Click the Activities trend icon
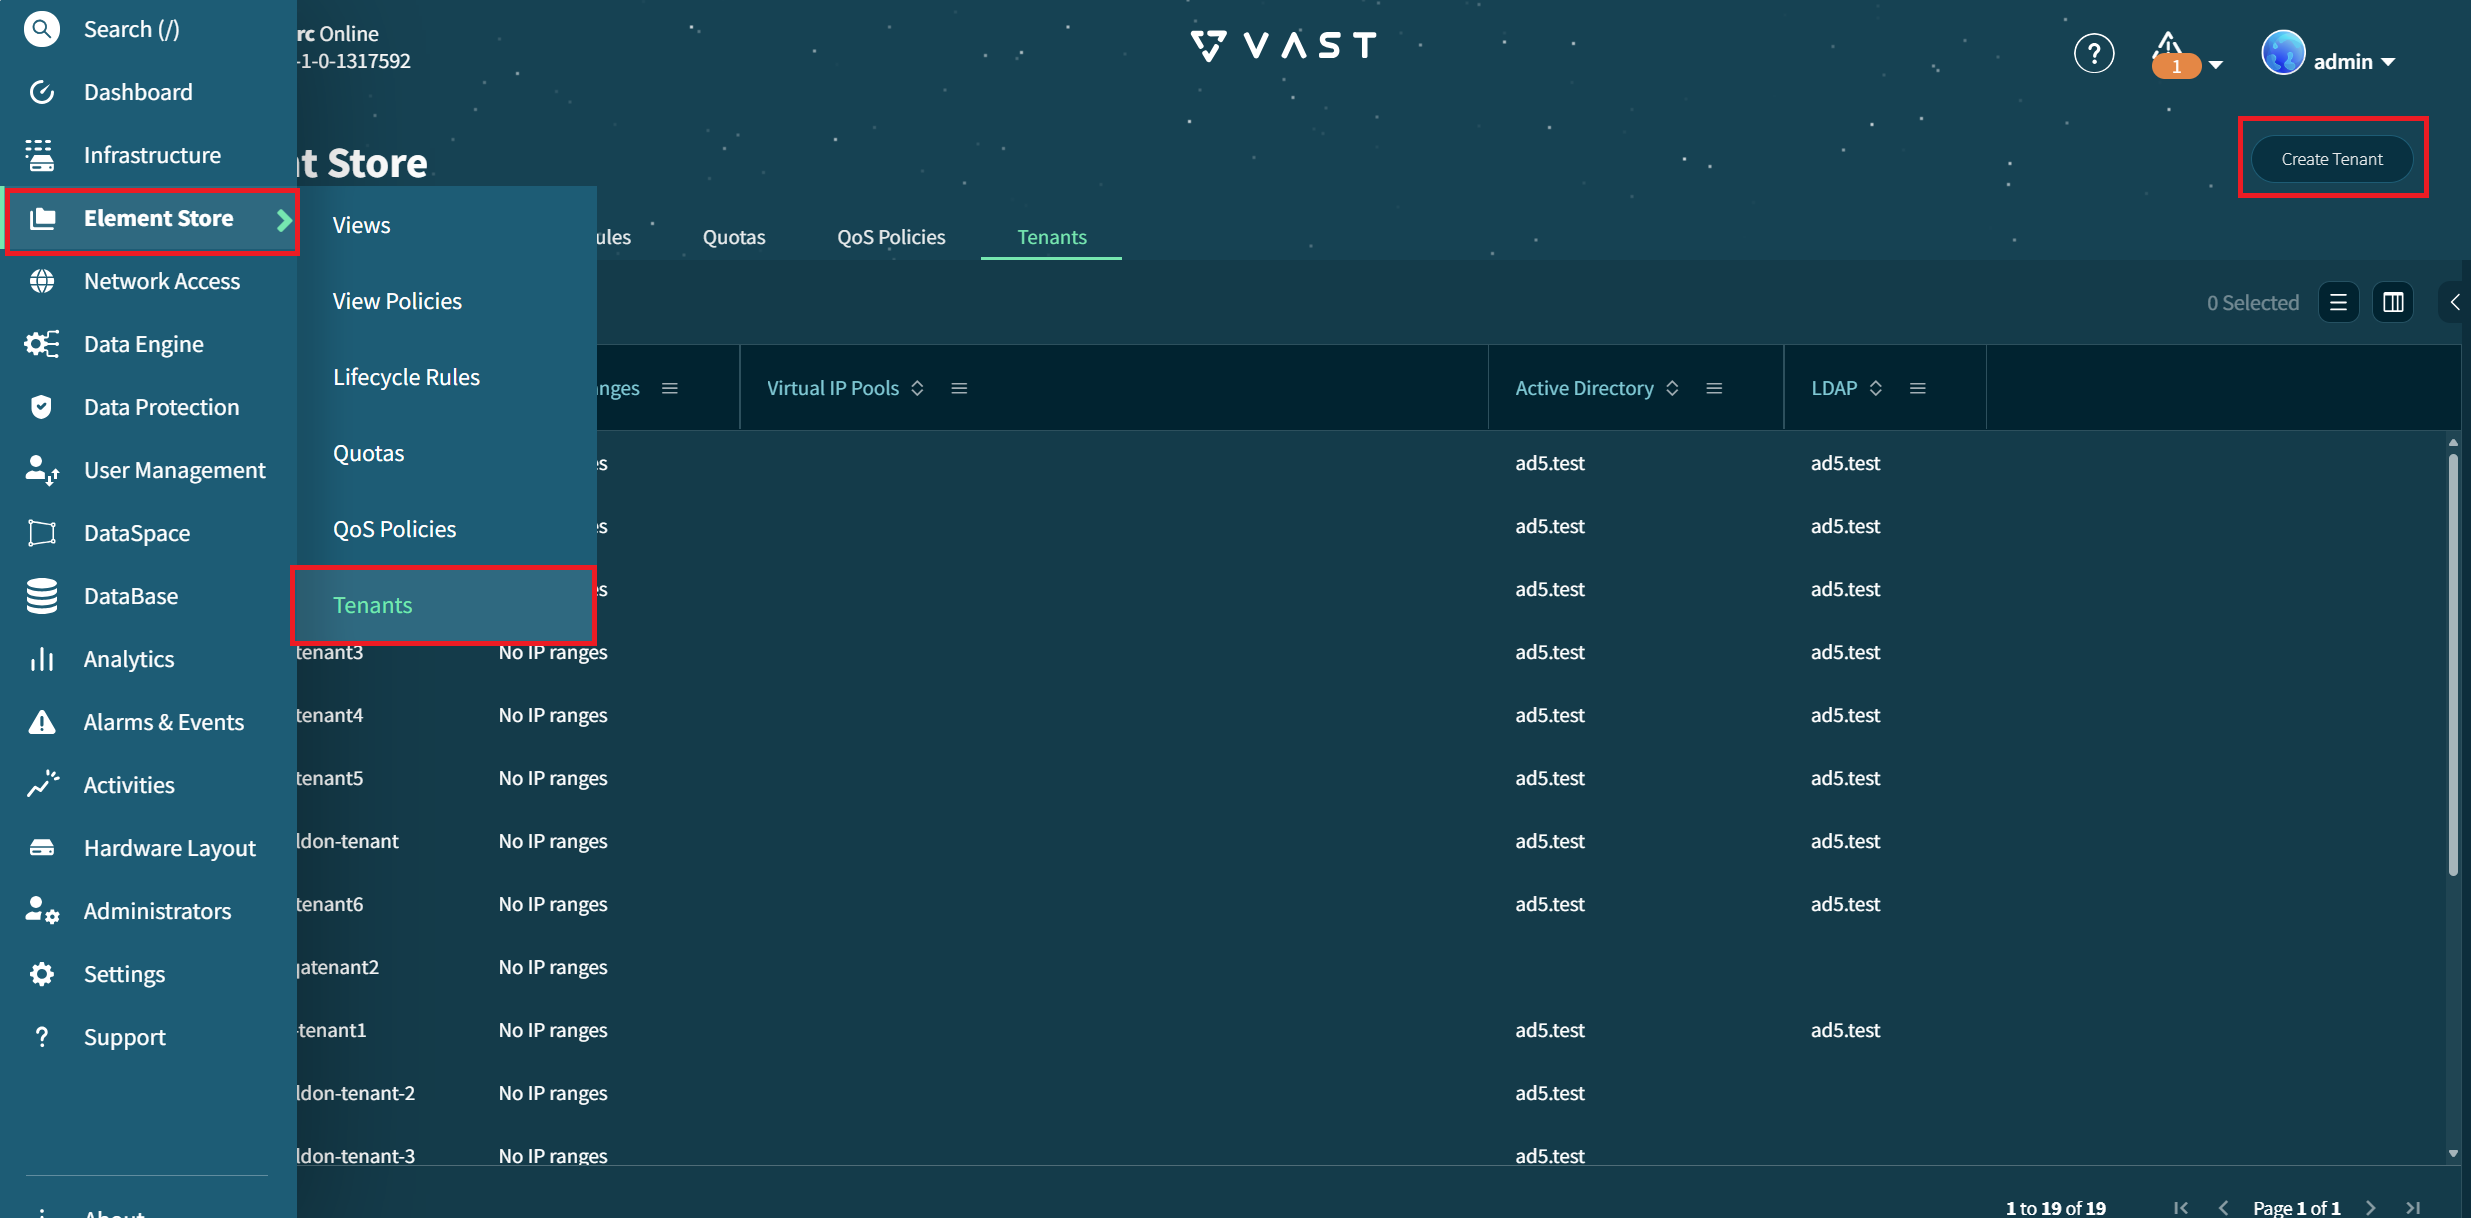 (x=43, y=784)
